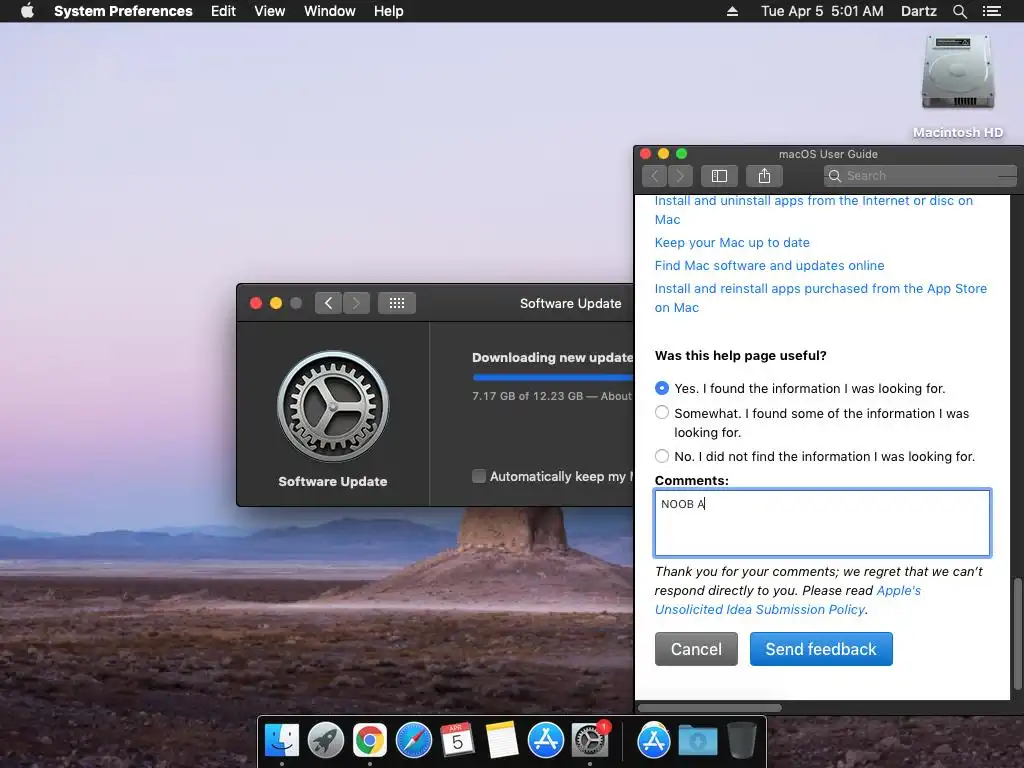Click 'Was this help page useful?' heading

(741, 355)
